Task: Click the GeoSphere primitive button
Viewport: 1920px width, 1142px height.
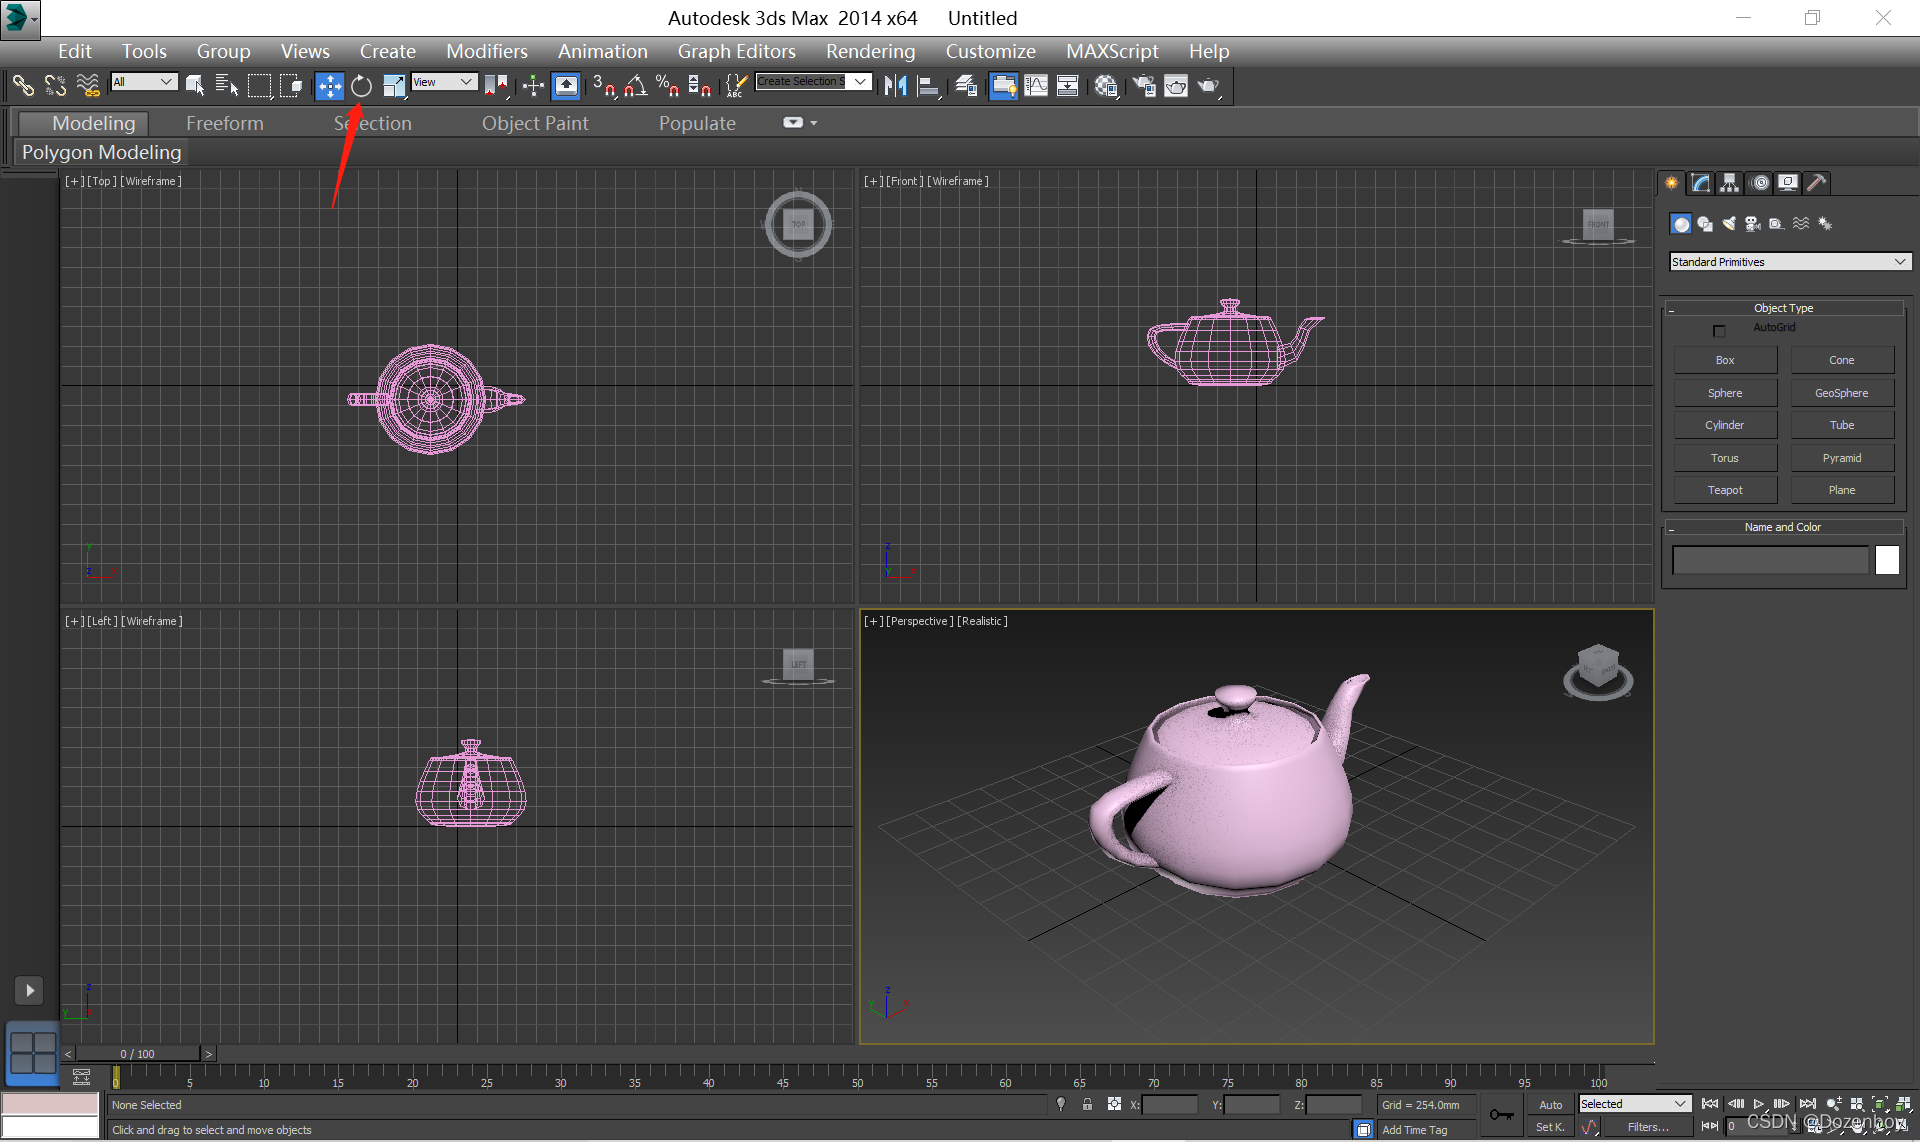Action: [1841, 393]
